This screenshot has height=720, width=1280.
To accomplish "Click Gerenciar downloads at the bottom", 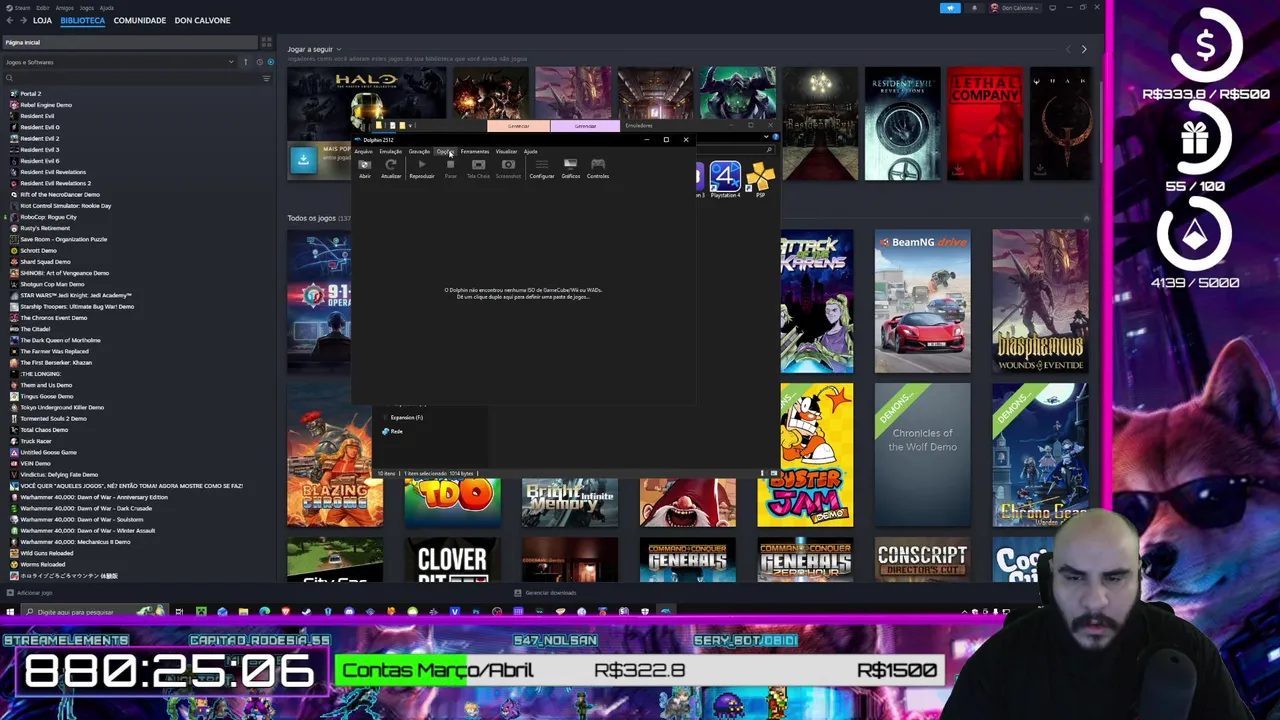I will click(546, 593).
